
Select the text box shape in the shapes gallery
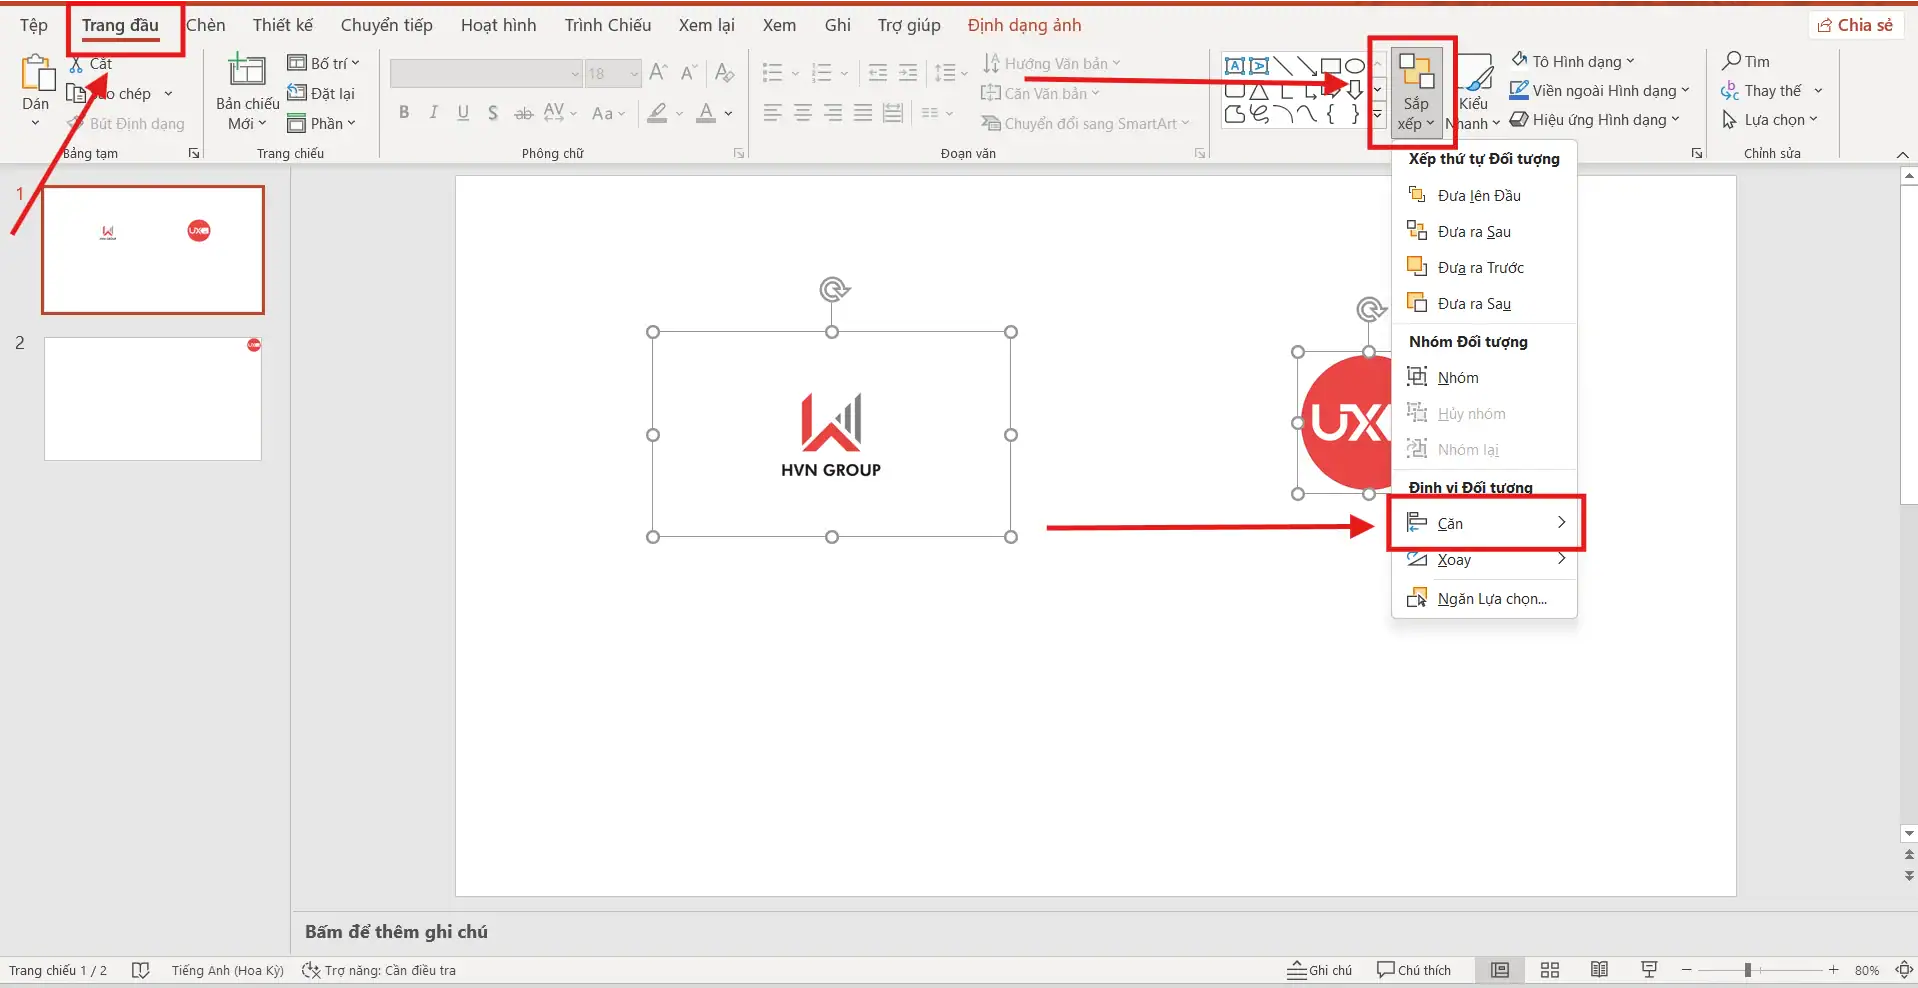pos(1235,66)
